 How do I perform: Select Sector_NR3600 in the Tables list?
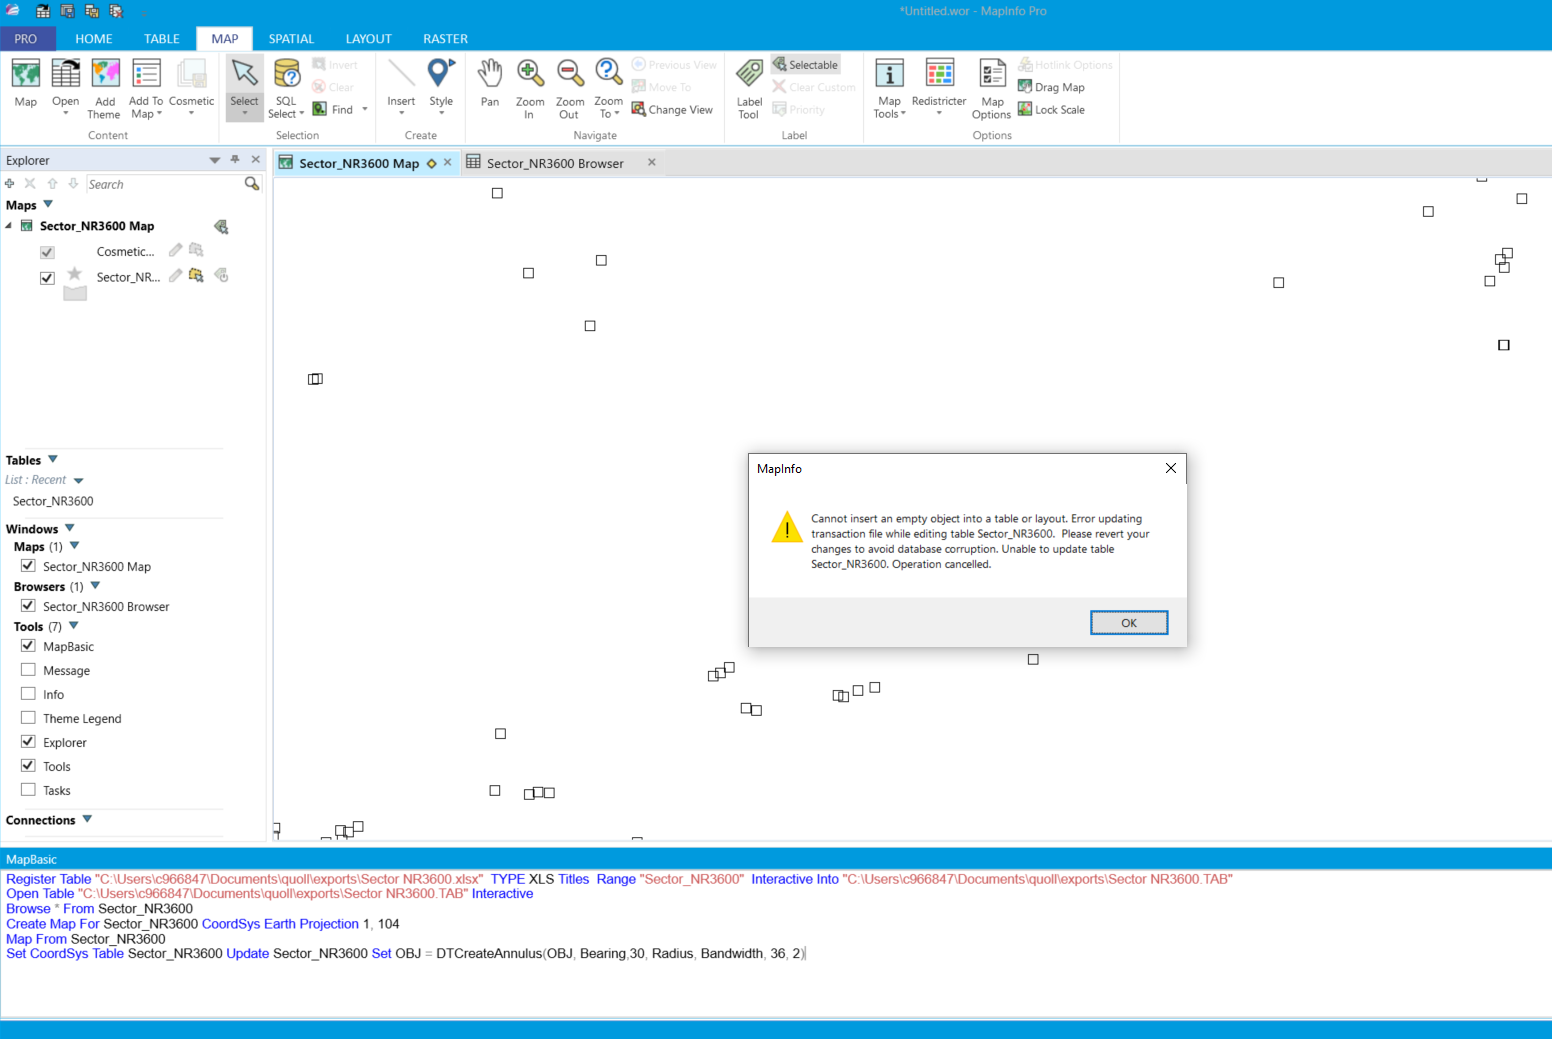[53, 501]
